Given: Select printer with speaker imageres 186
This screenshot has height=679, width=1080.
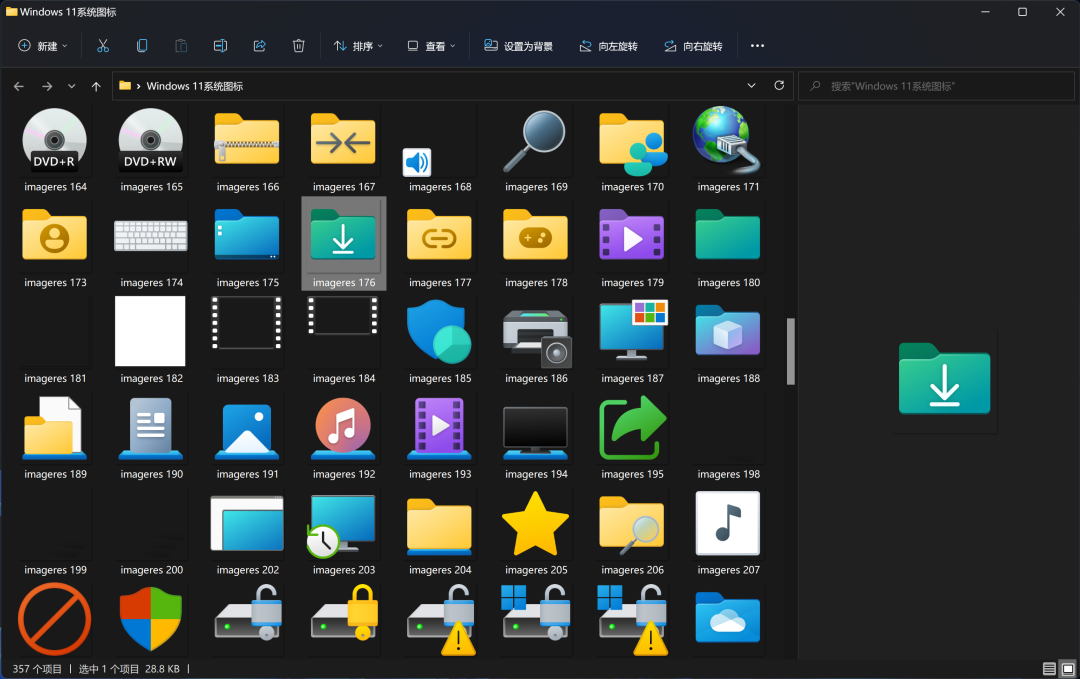Looking at the screenshot, I should (536, 341).
